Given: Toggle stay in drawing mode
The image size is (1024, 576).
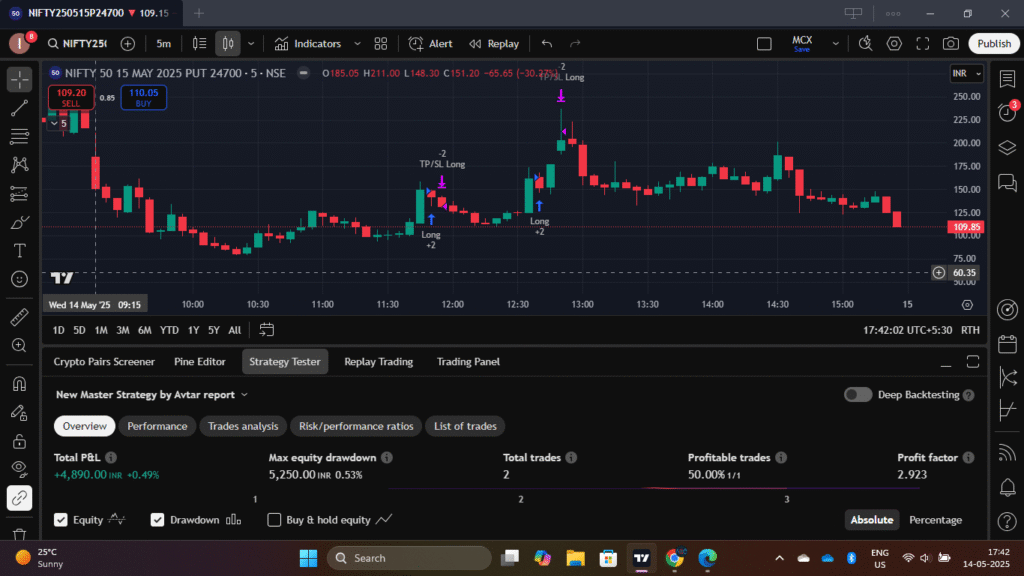Looking at the screenshot, I should 20,413.
